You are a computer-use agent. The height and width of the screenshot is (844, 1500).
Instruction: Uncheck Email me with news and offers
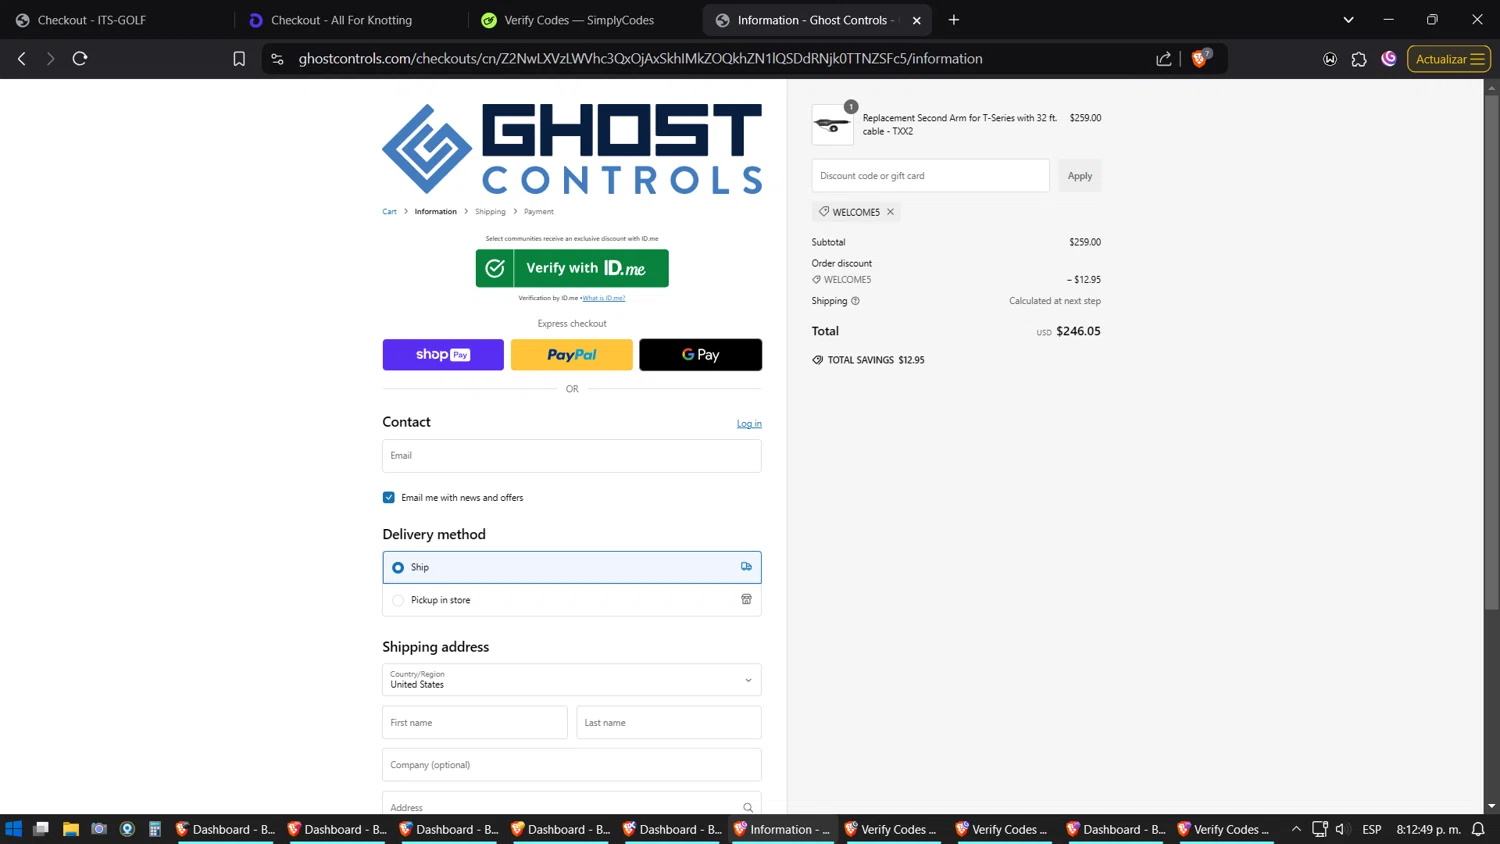[389, 498]
